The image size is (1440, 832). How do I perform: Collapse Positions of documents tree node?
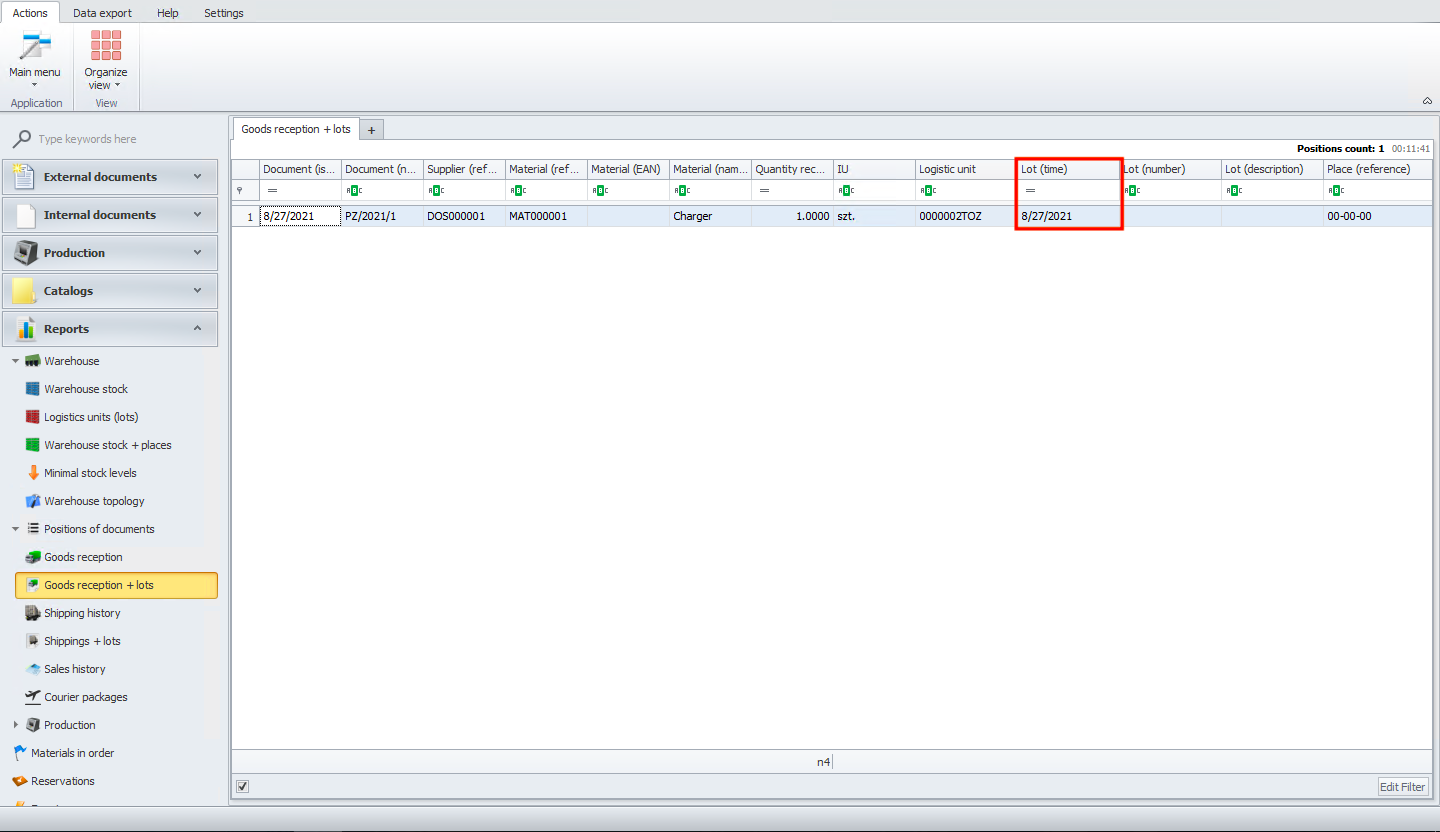point(15,529)
